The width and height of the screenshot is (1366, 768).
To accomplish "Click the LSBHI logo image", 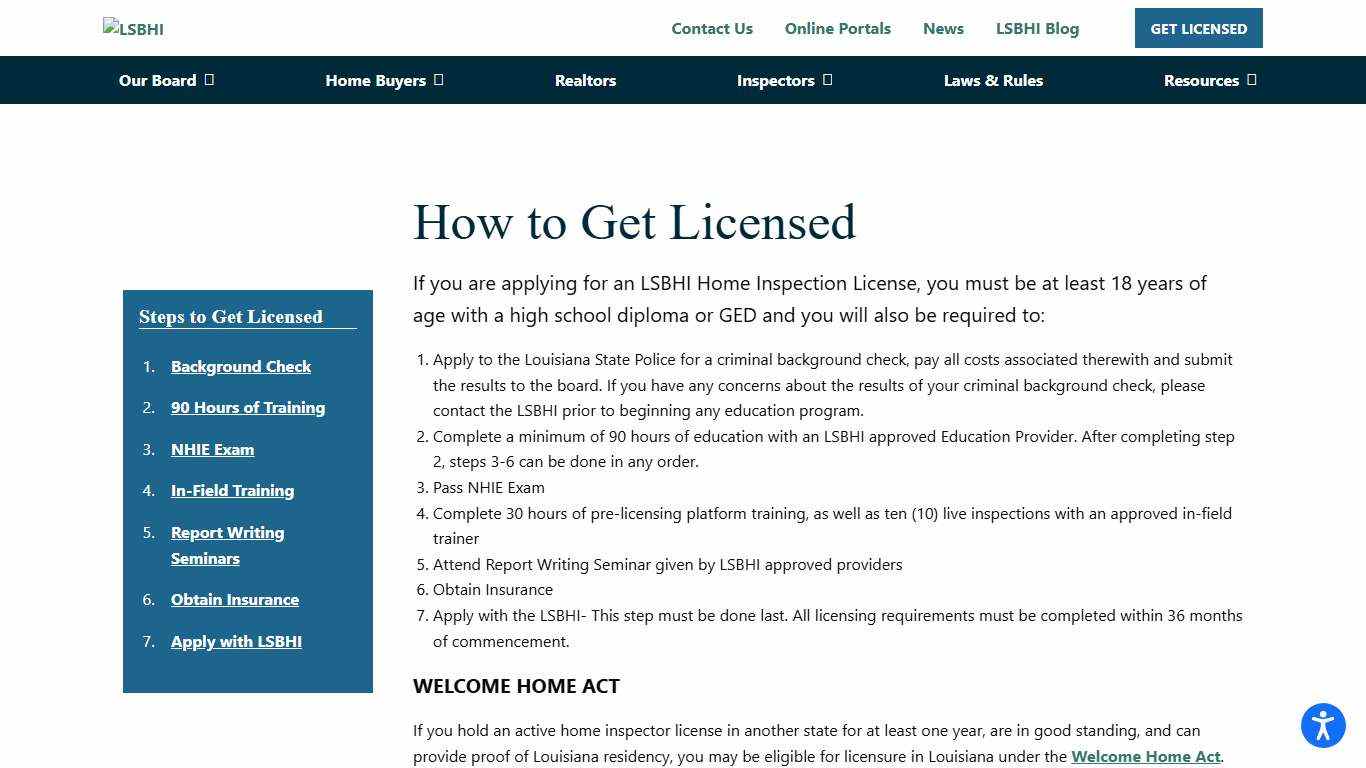I will point(133,28).
